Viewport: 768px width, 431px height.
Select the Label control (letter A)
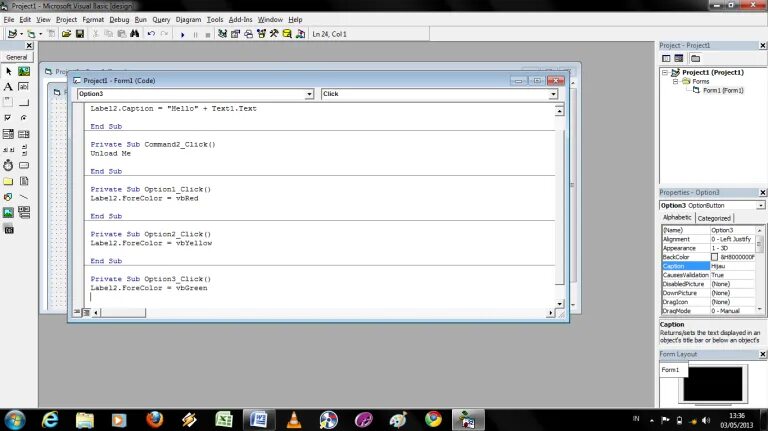pyautogui.click(x=8, y=87)
